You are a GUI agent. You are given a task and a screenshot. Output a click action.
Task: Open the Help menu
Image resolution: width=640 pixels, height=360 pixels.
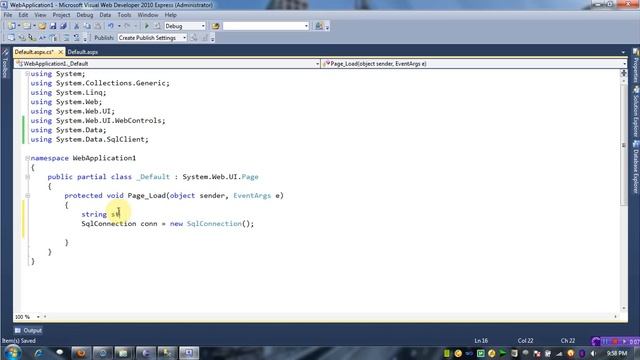pyautogui.click(x=171, y=15)
